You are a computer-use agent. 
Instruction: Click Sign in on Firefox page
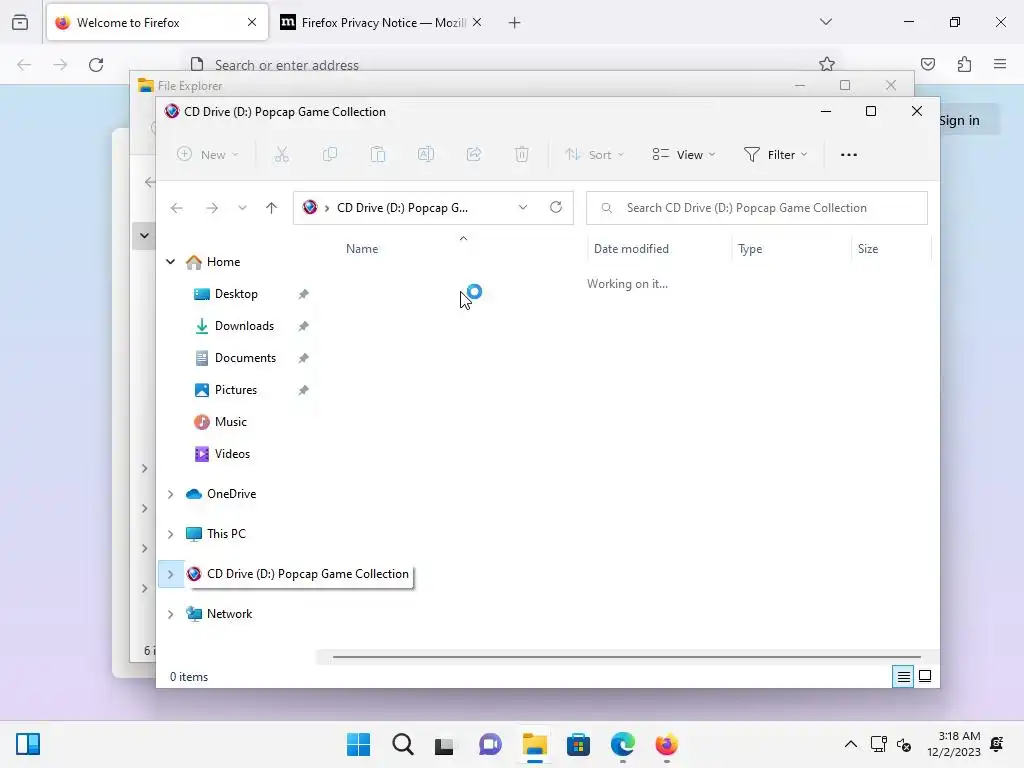click(x=959, y=120)
